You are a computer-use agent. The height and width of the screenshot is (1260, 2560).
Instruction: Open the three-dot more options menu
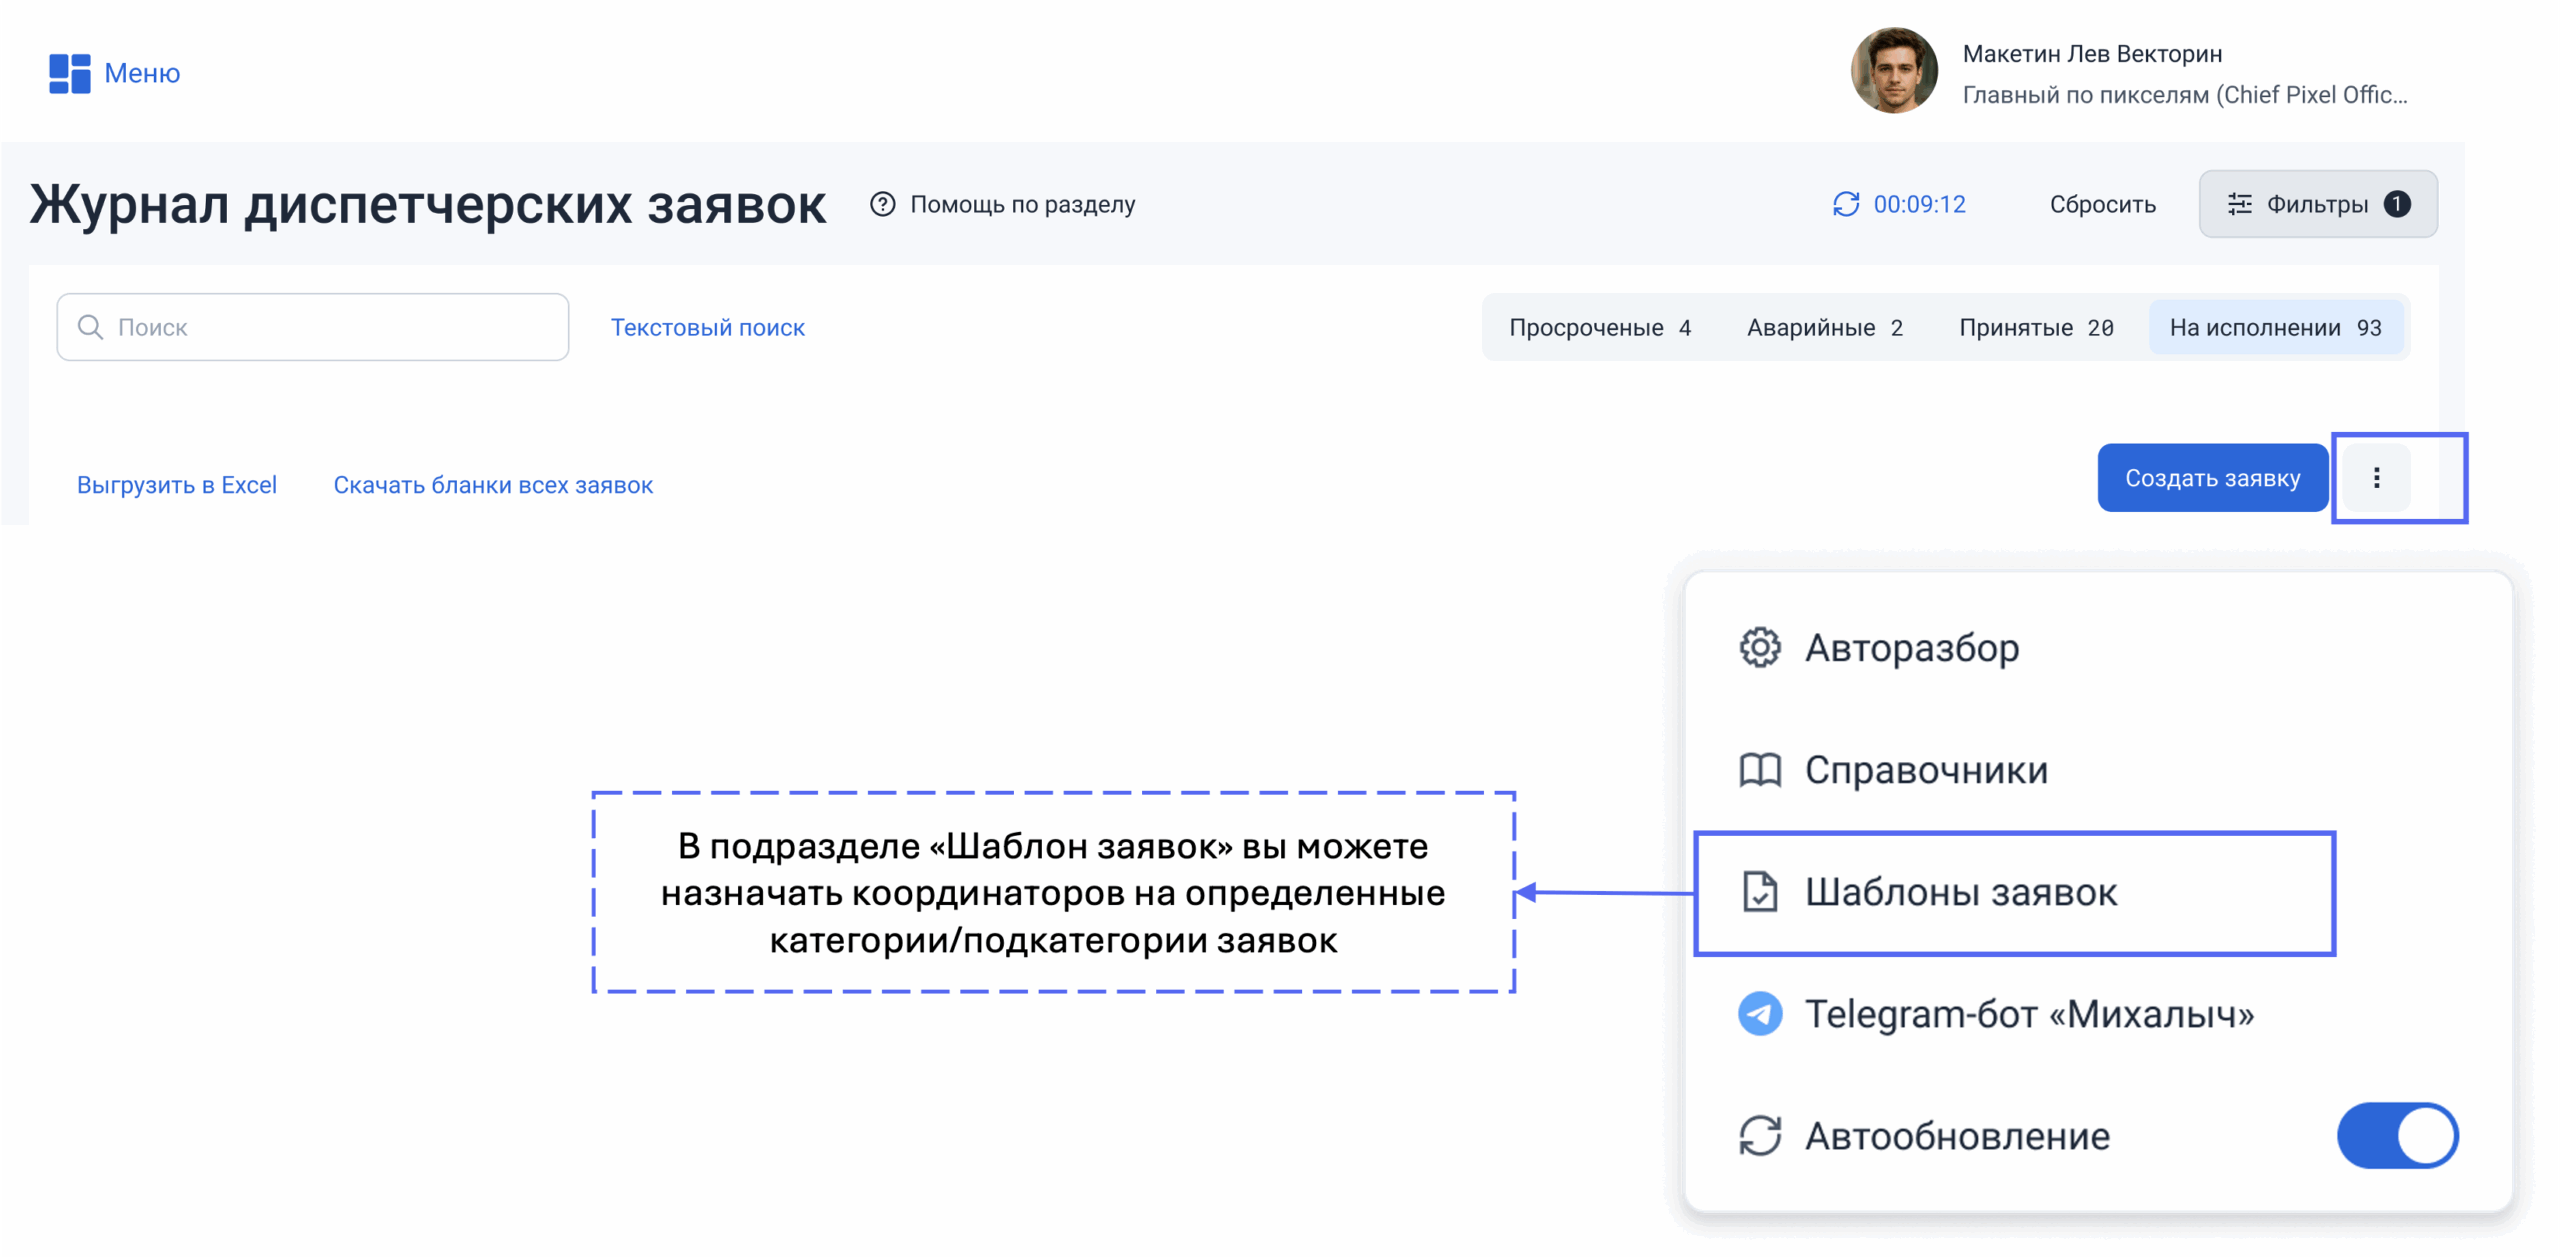[2376, 478]
